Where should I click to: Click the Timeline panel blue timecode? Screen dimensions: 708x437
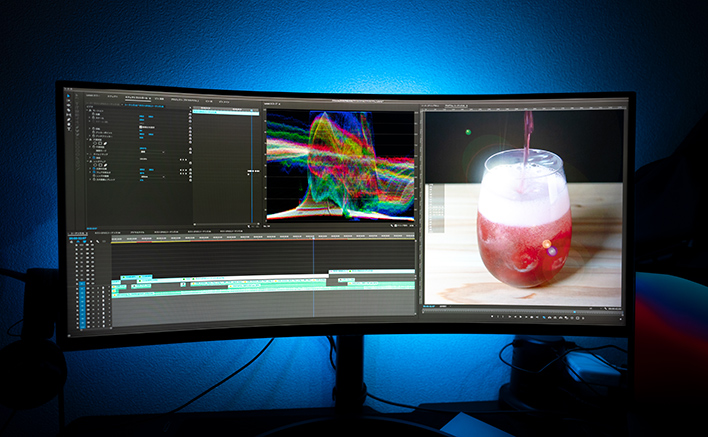coord(78,237)
